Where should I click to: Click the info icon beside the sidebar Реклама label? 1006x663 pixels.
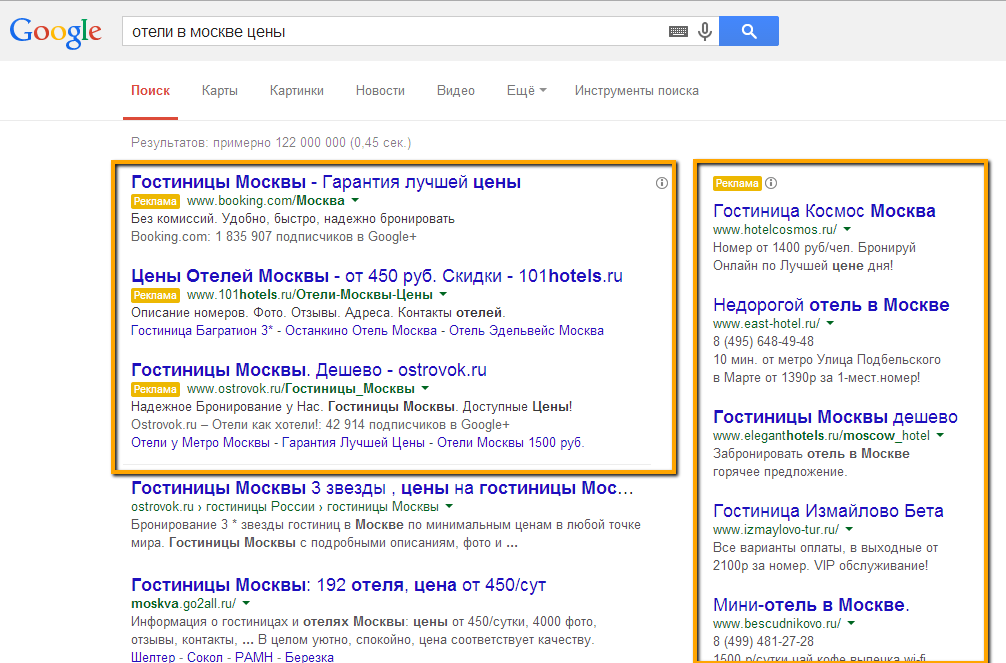771,183
